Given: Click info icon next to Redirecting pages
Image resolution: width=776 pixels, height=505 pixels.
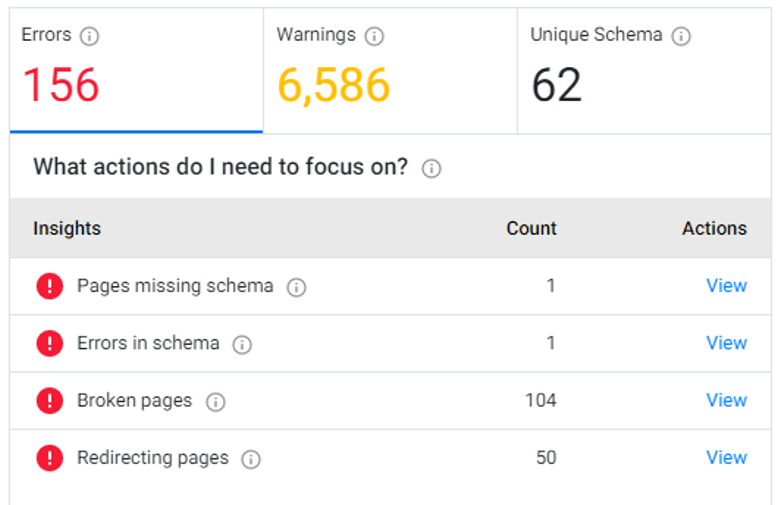Looking at the screenshot, I should click(250, 459).
